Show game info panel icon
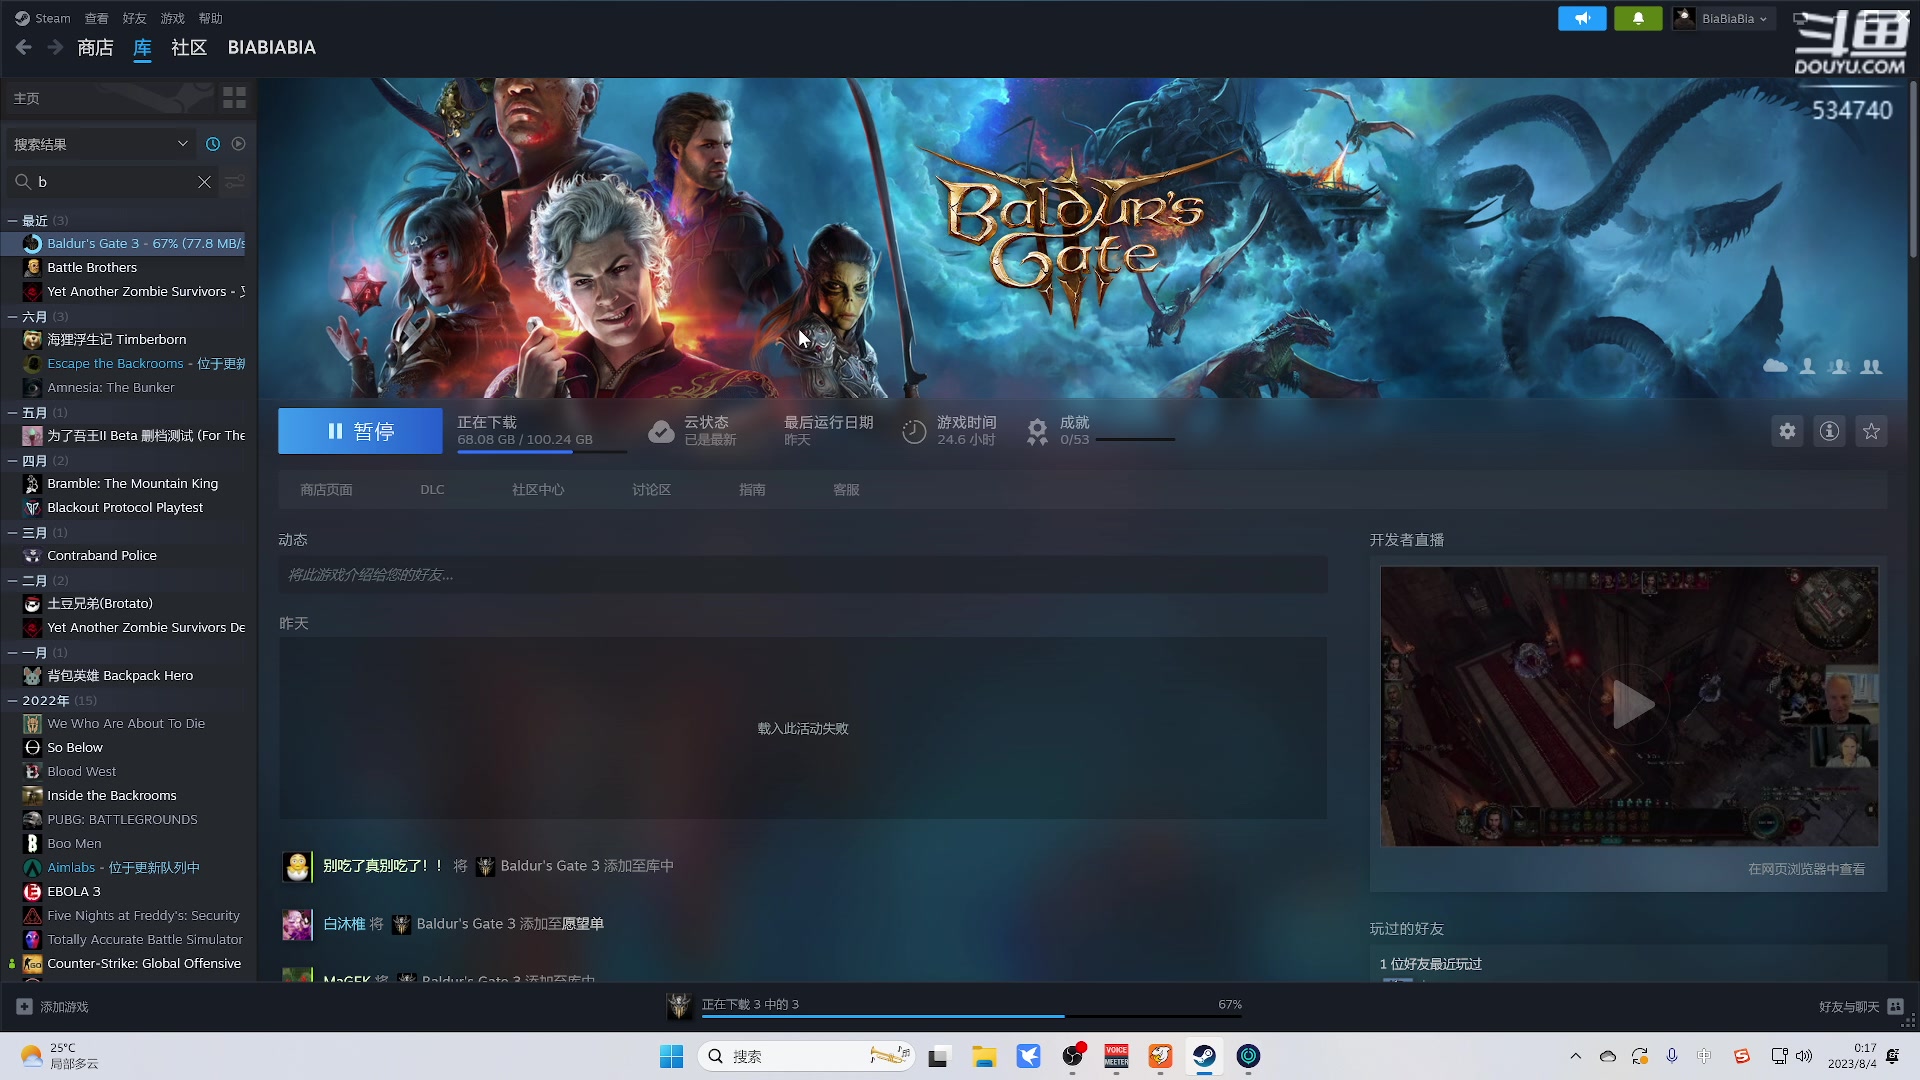Viewport: 1920px width, 1080px height. click(x=1829, y=431)
